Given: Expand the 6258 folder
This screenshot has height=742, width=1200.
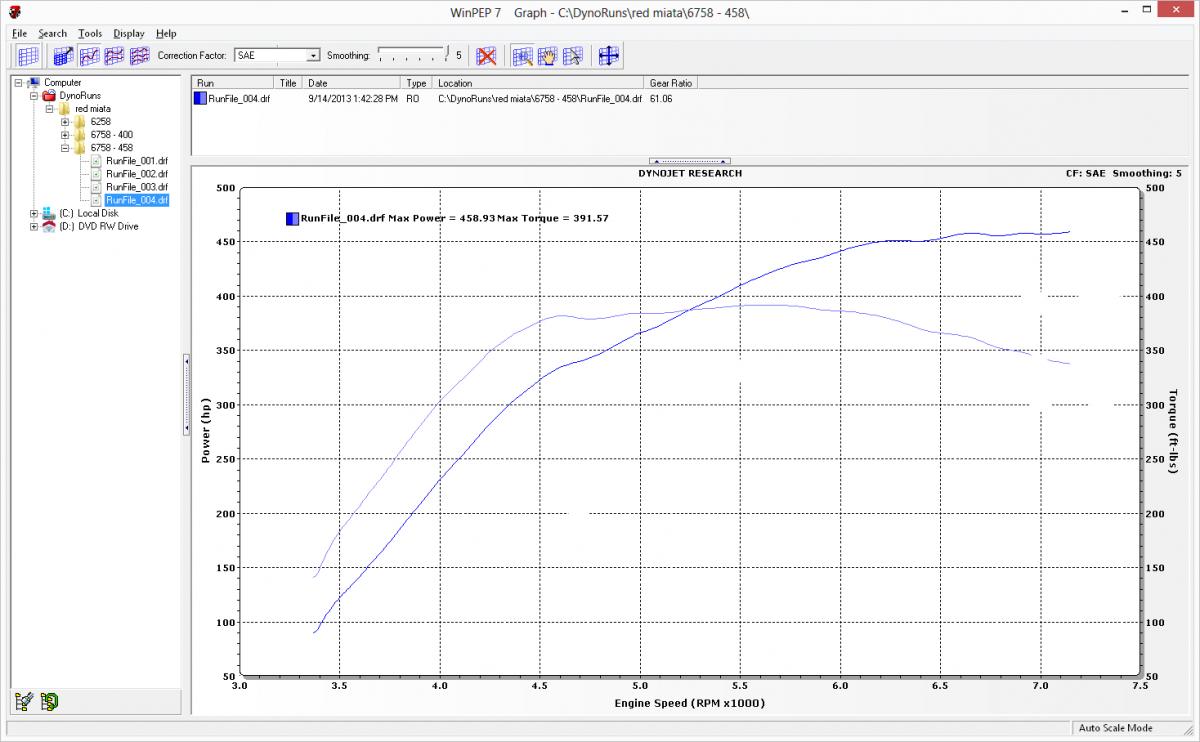Looking at the screenshot, I should coord(65,122).
